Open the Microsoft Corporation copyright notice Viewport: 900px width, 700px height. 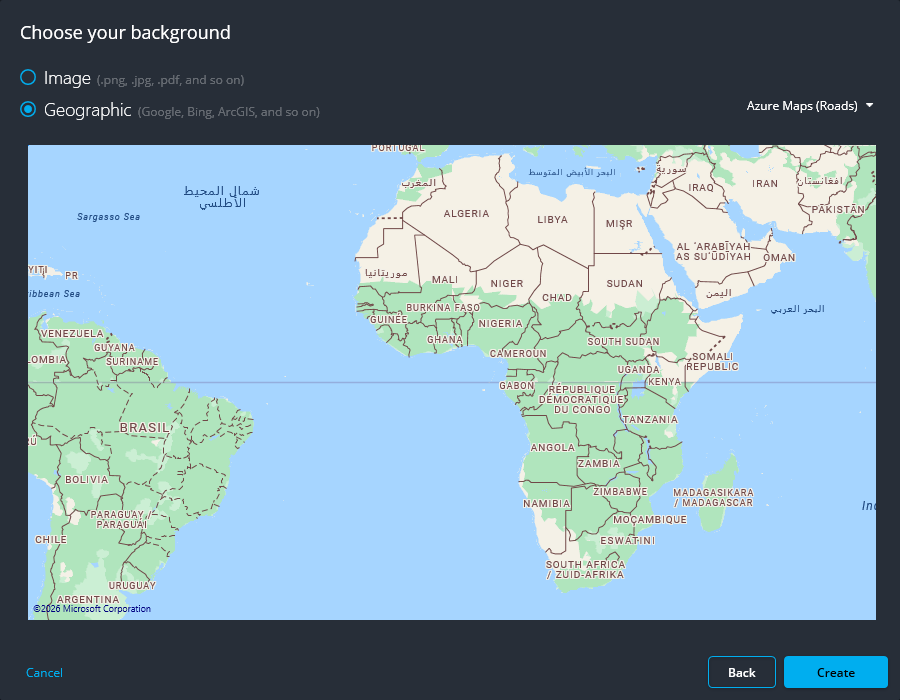coord(90,608)
